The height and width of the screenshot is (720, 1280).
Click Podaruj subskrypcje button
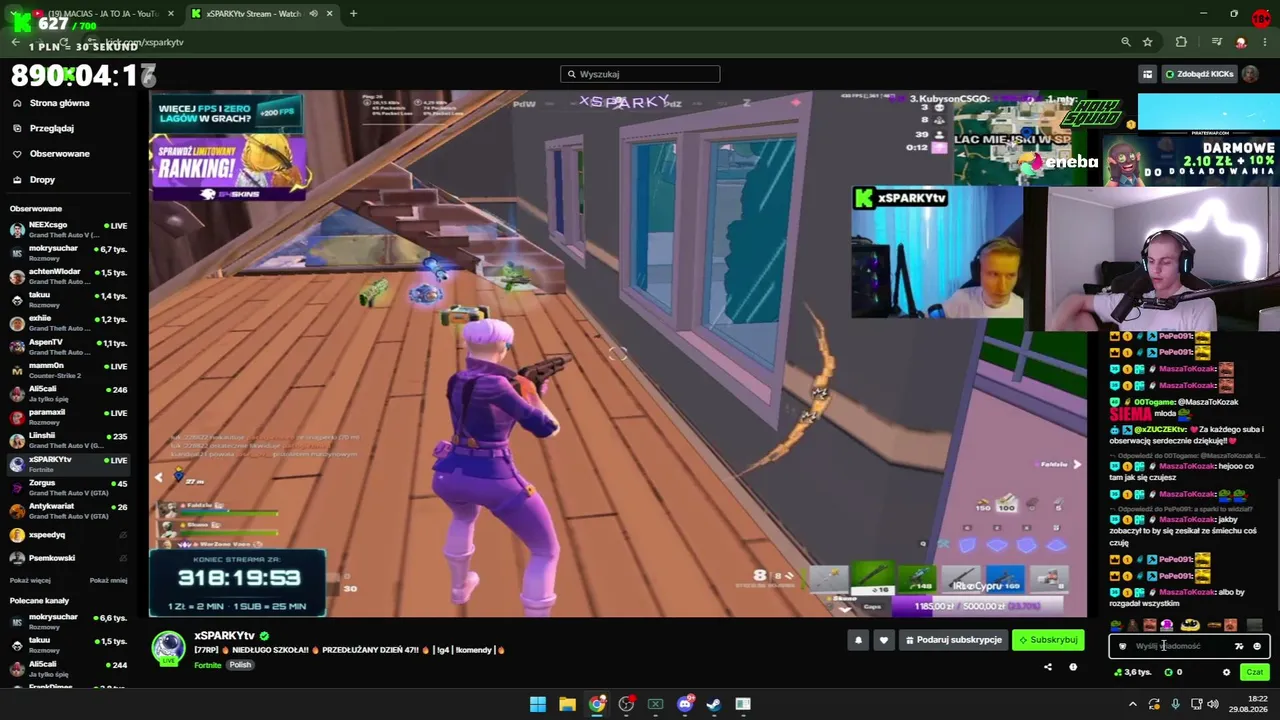[953, 640]
